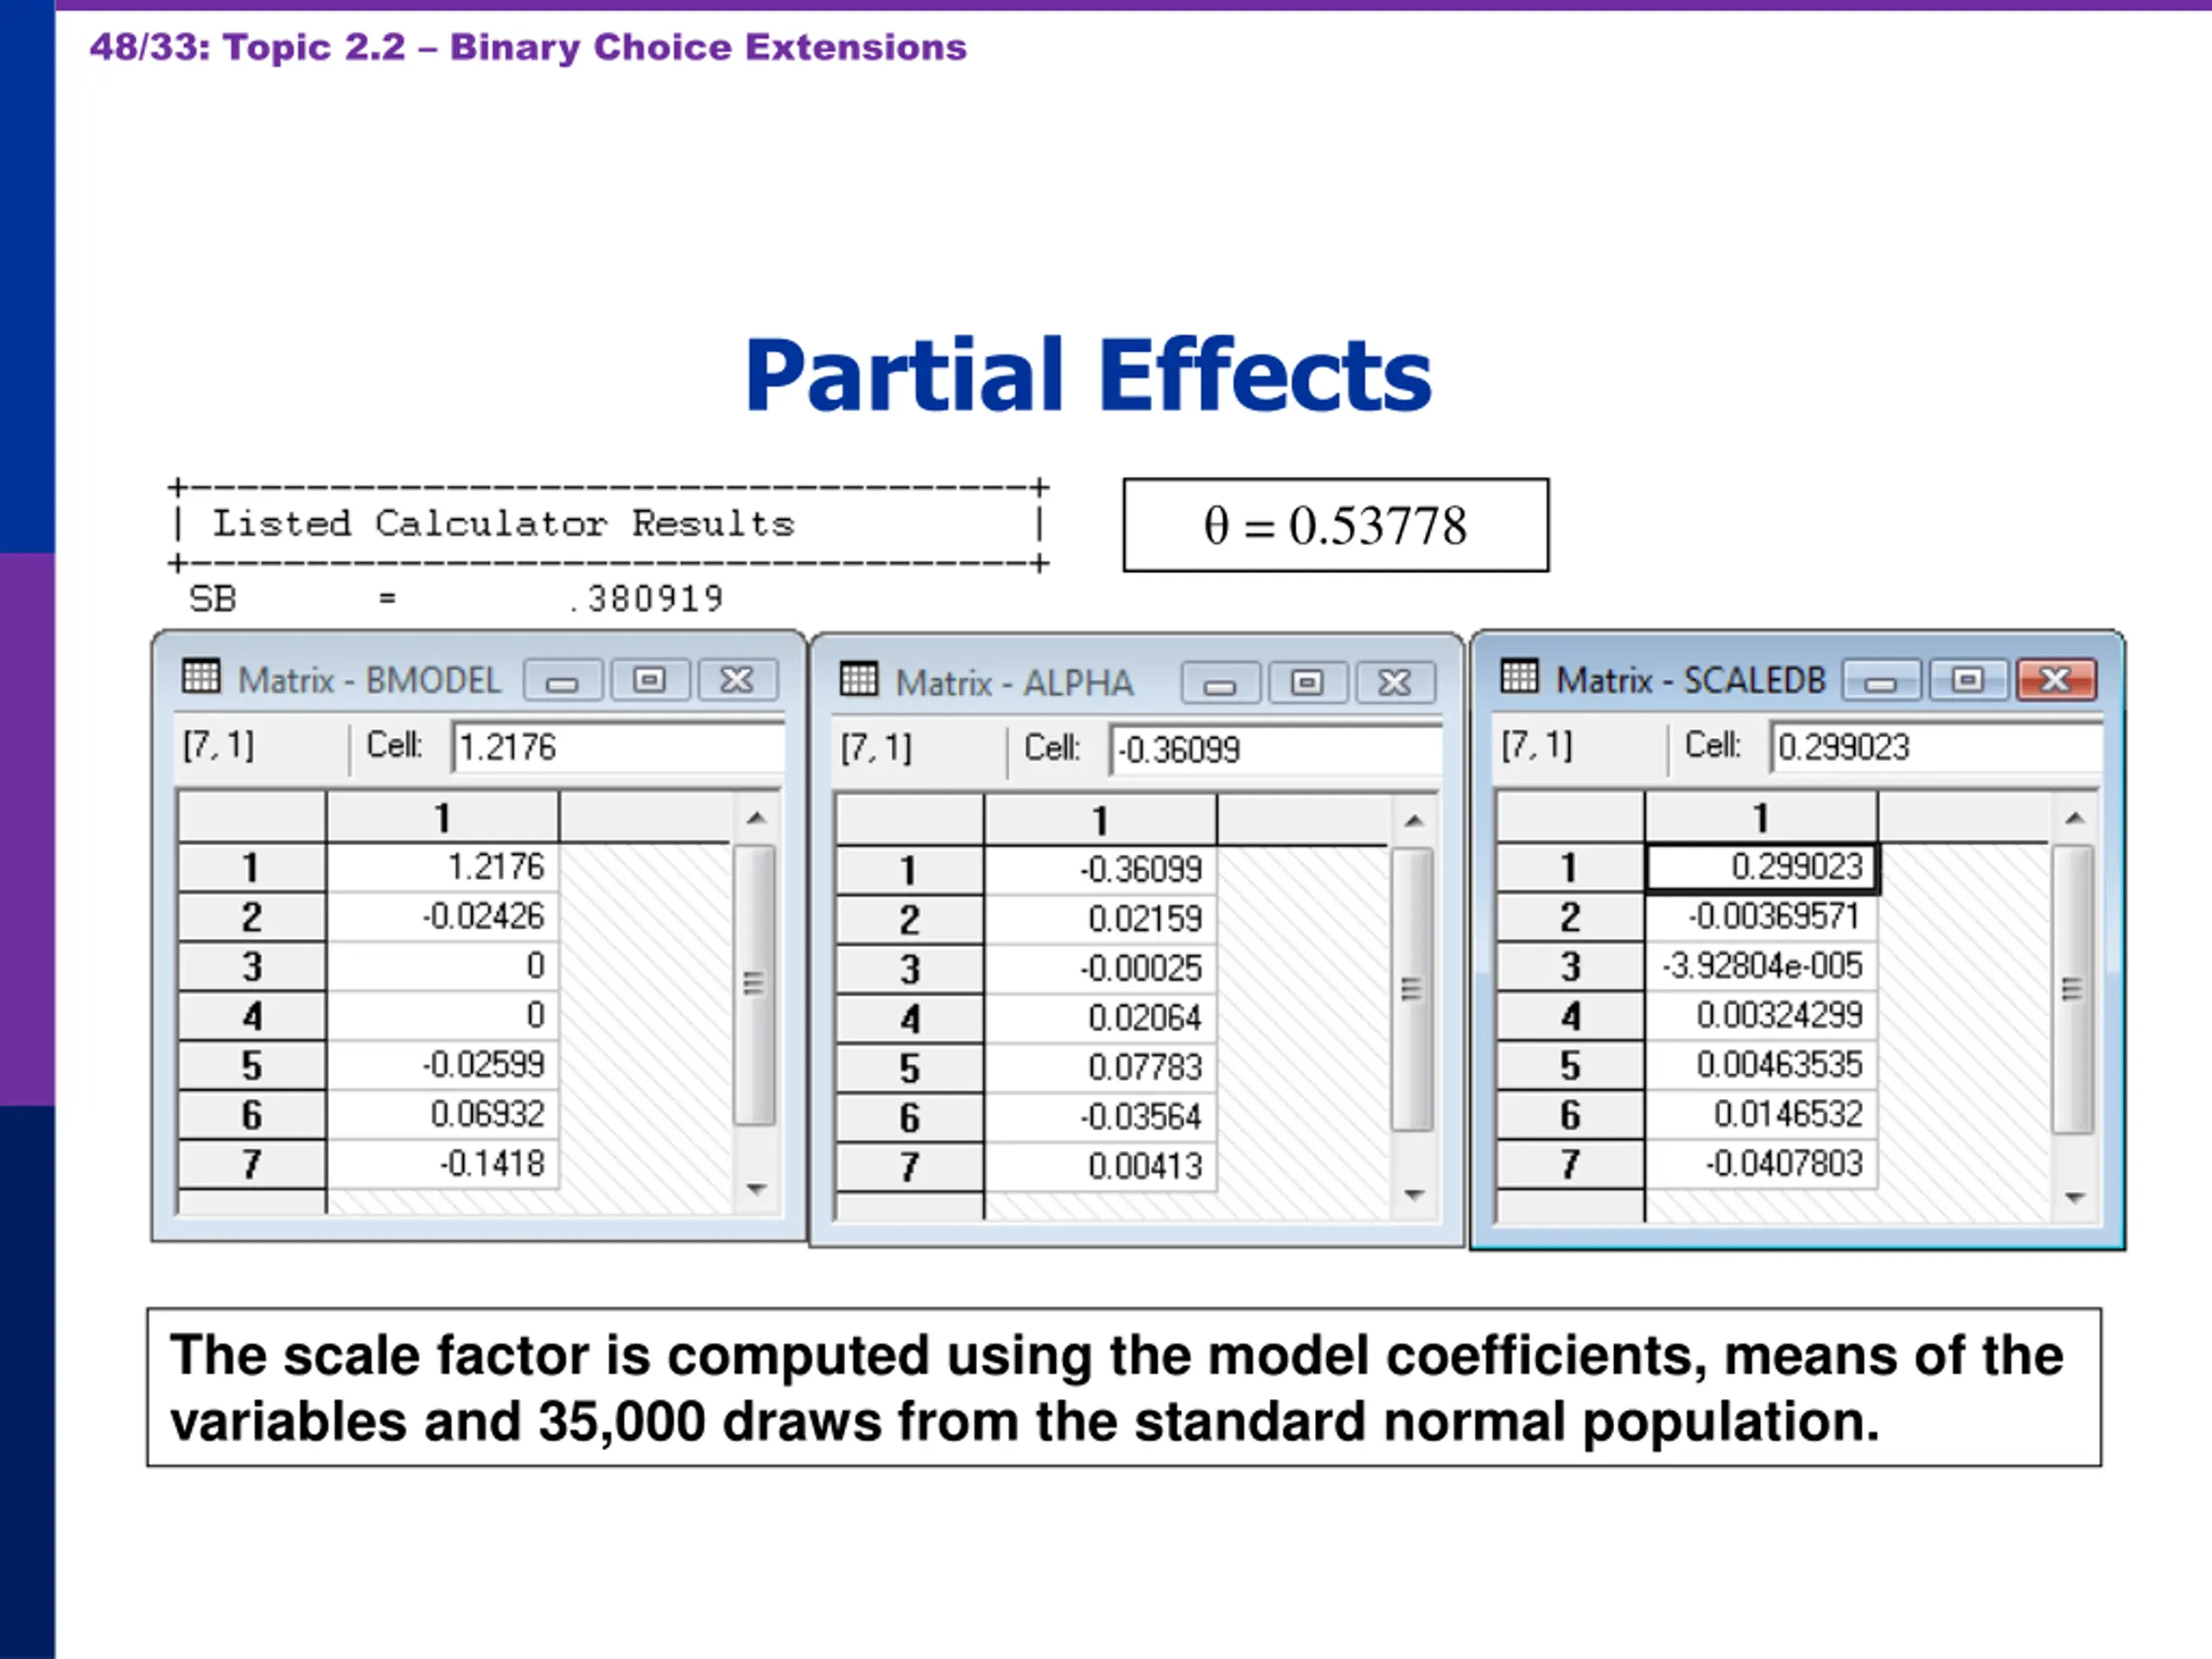The image size is (2212, 1659).
Task: Select ALPHA cell with value -0.36099 in row 1
Action: 1100,870
